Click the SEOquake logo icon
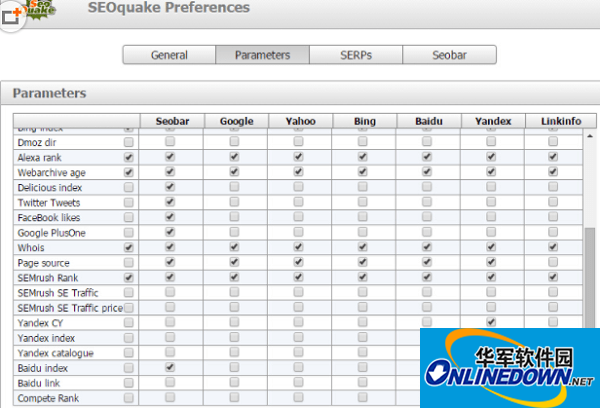600x408 pixels. (x=40, y=8)
